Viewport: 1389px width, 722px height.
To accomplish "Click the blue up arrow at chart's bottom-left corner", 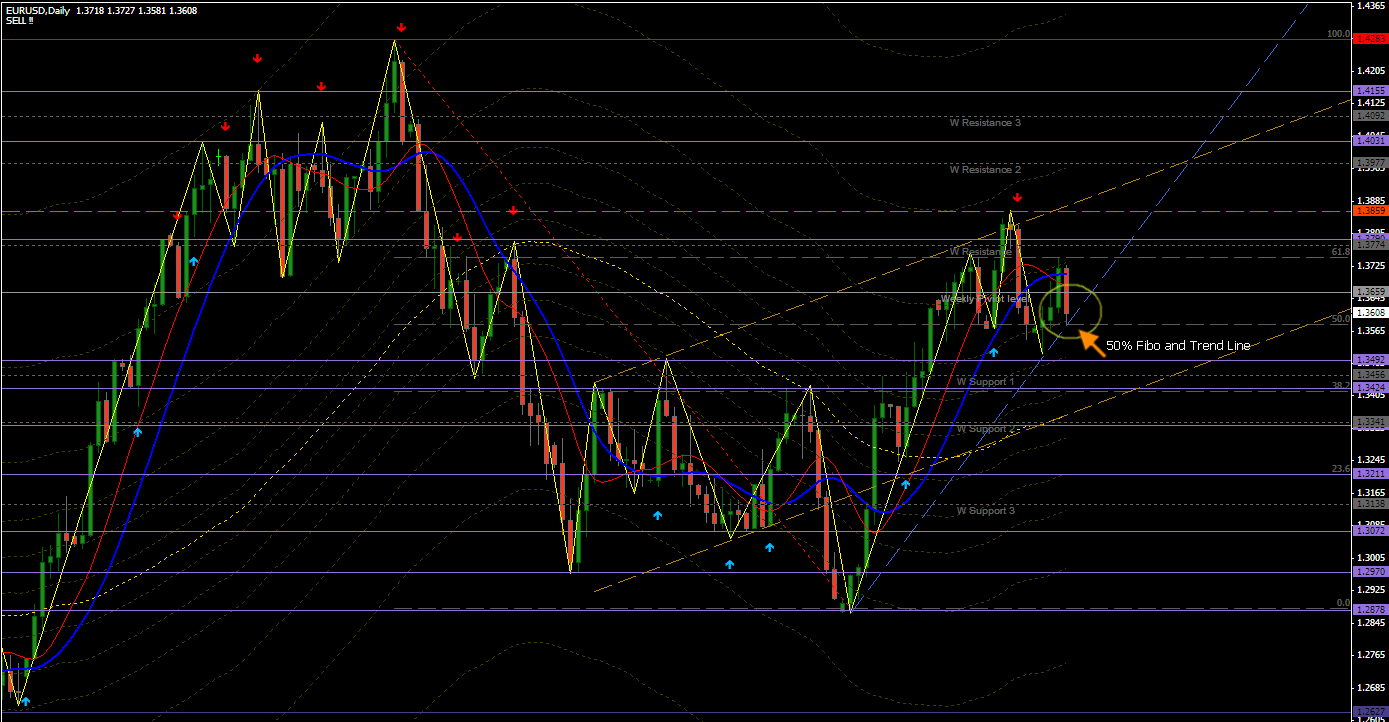I will [x=26, y=702].
